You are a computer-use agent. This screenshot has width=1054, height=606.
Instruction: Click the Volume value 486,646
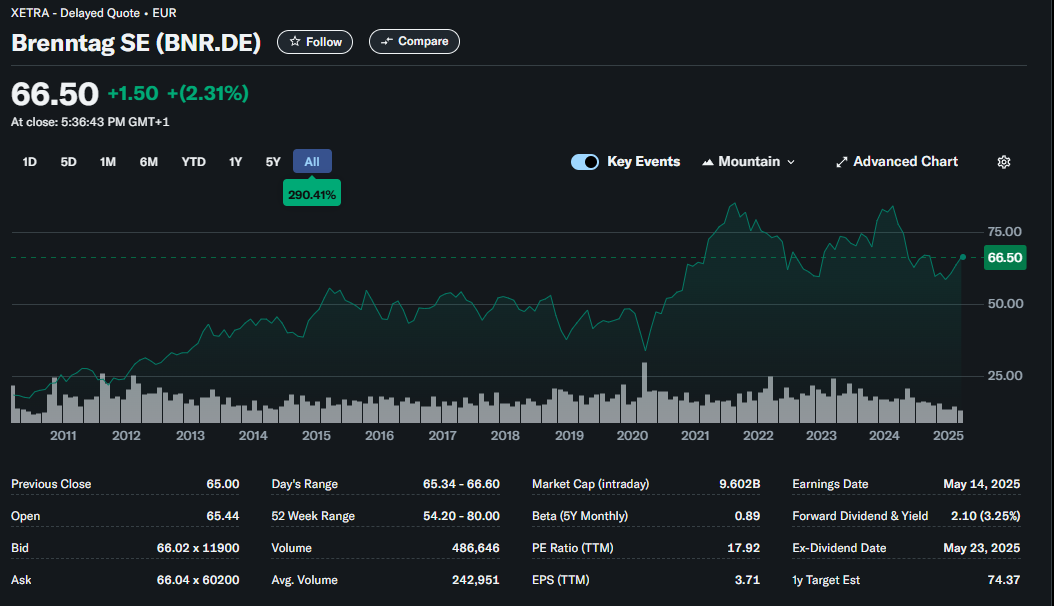click(x=476, y=548)
